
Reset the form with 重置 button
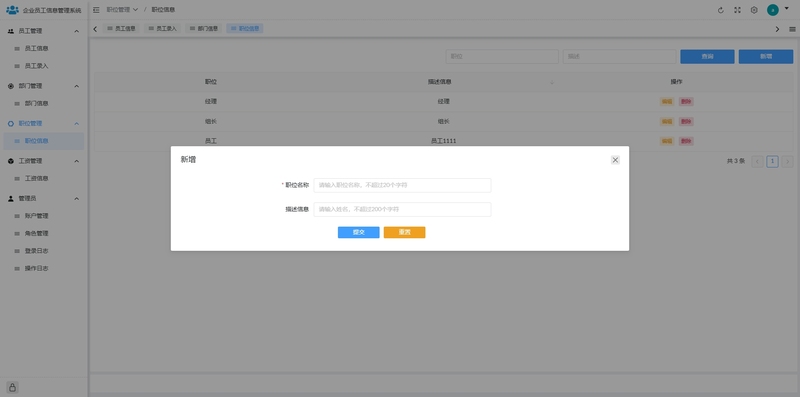point(405,232)
